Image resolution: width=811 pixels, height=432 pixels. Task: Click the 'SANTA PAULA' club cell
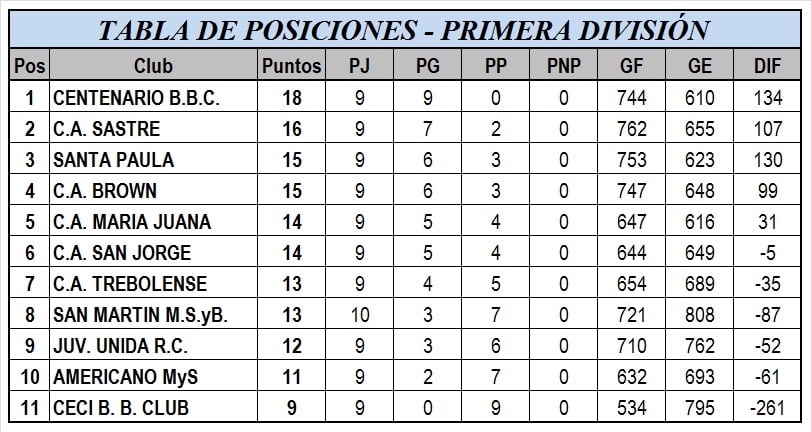[113, 160]
